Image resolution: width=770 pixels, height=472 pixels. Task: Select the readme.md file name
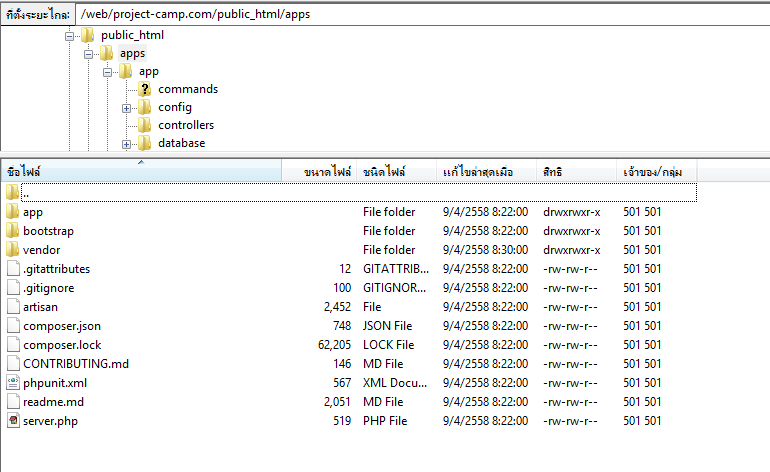[x=54, y=402]
